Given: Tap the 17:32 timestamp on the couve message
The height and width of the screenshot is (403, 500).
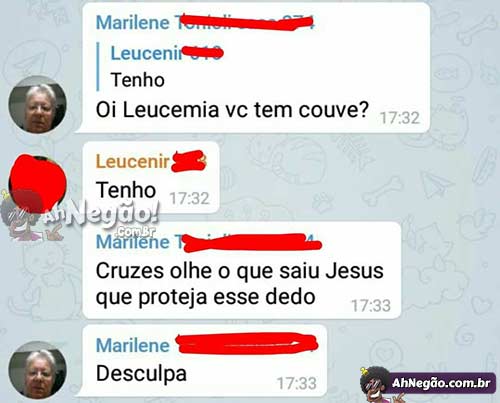Looking at the screenshot, I should tap(400, 118).
